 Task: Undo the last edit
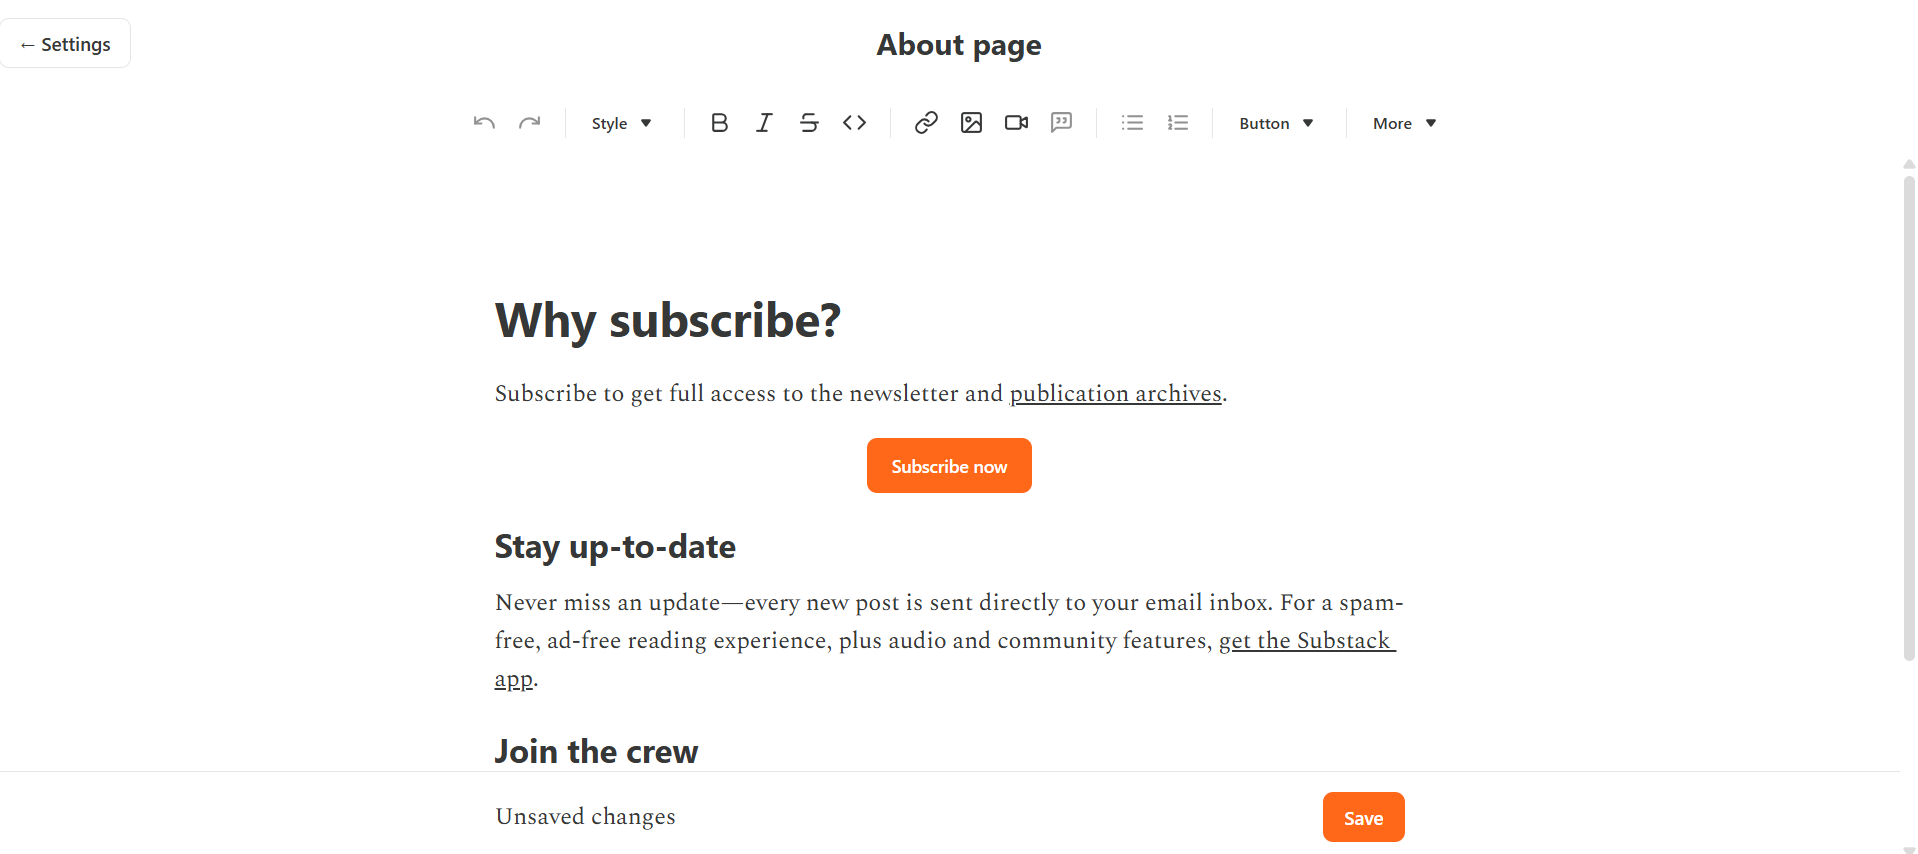[484, 122]
